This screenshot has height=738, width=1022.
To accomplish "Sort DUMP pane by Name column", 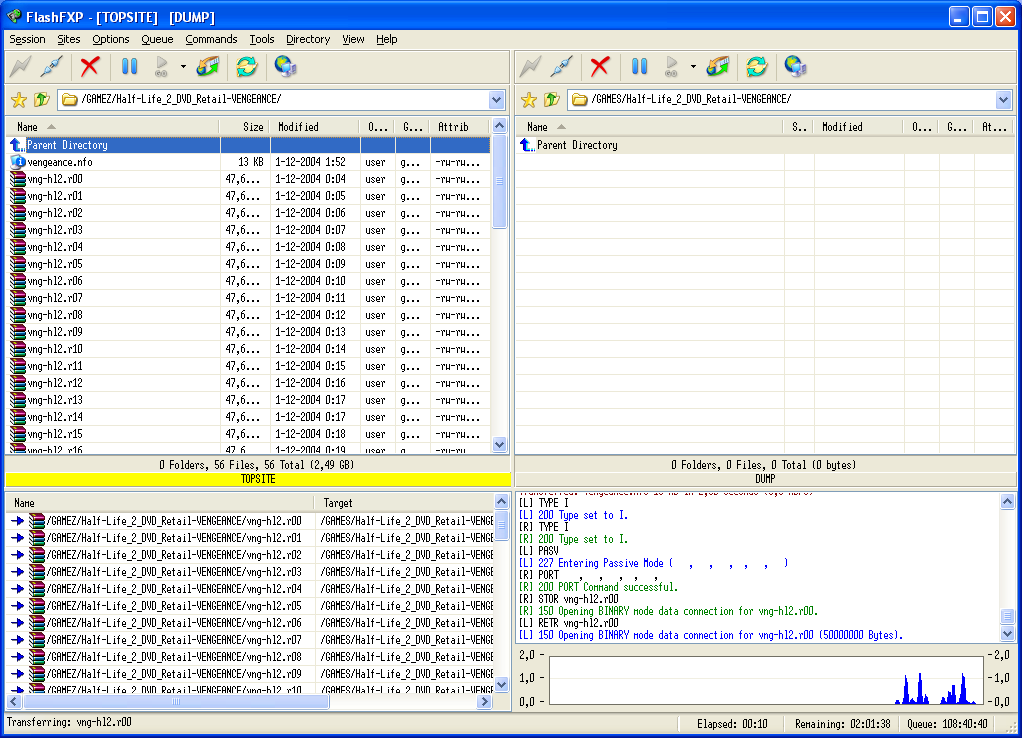I will [649, 126].
